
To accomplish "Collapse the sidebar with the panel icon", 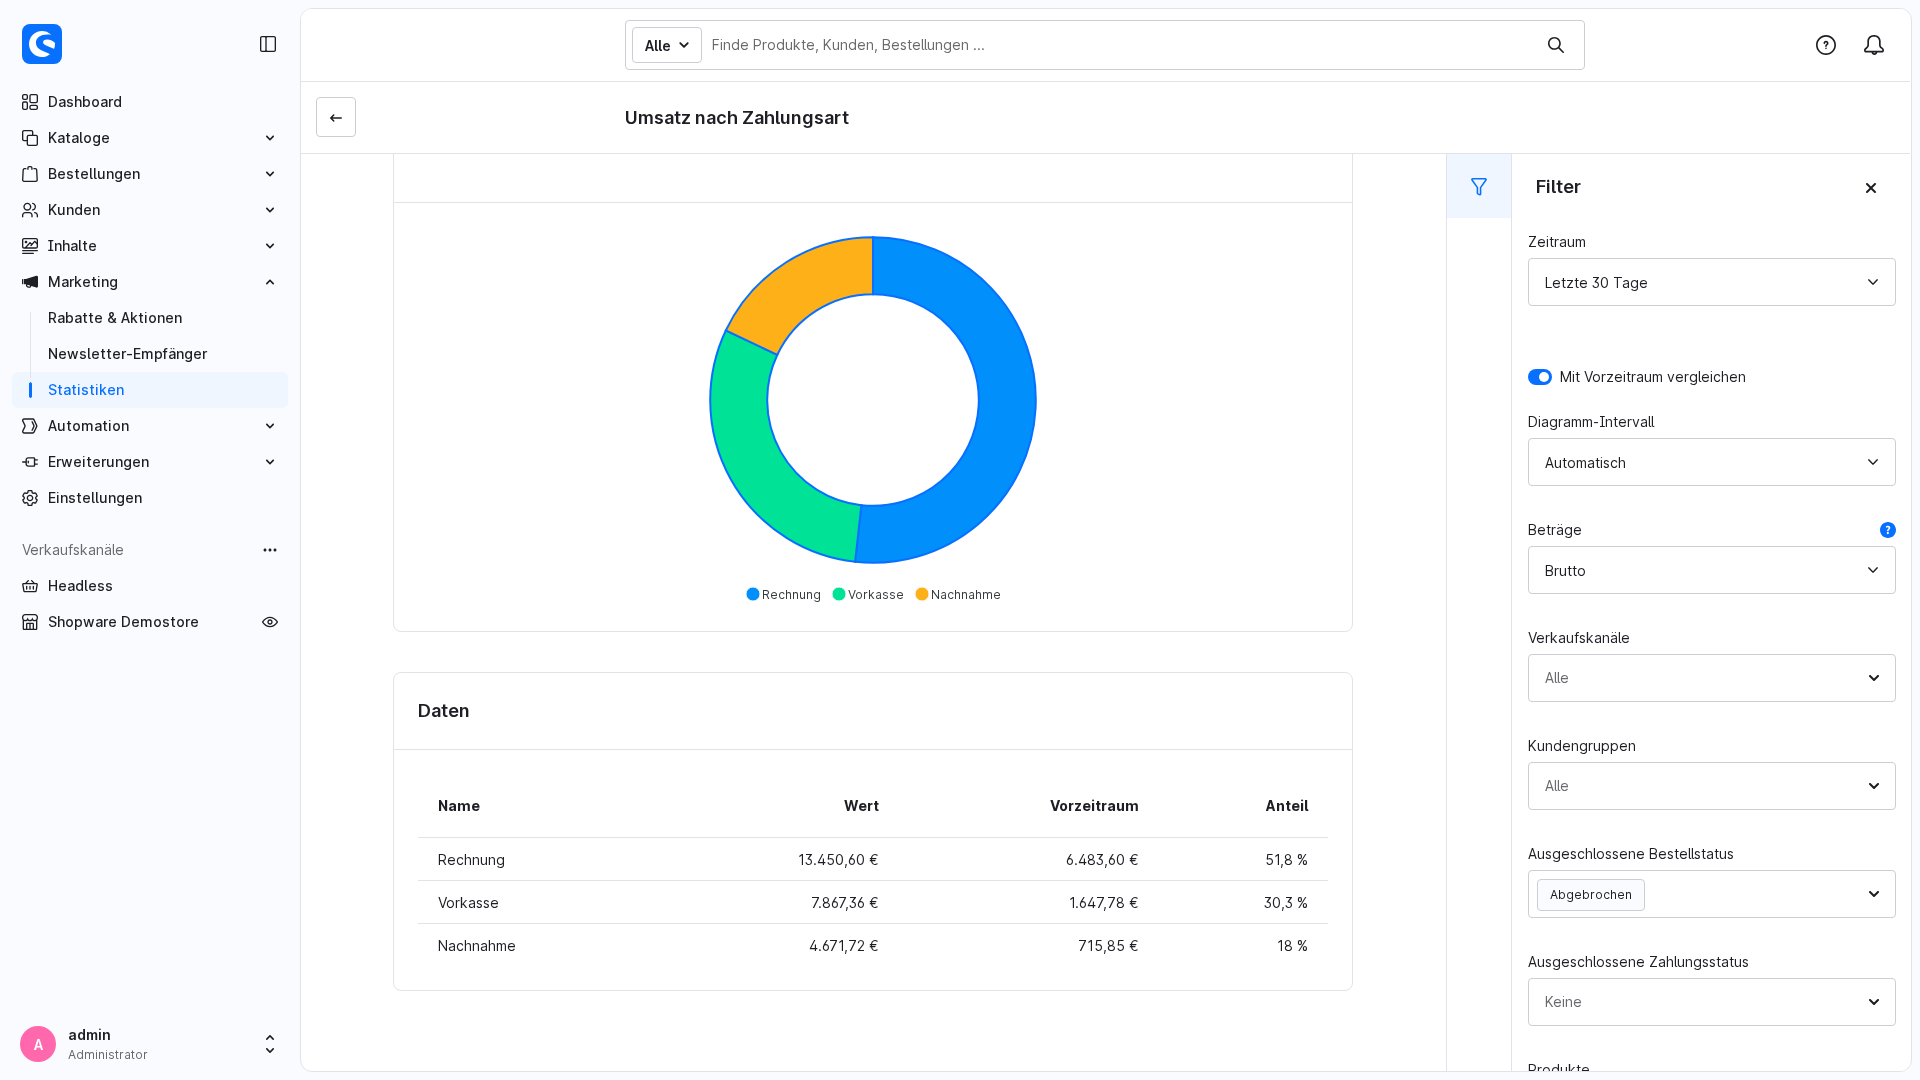I will (268, 44).
